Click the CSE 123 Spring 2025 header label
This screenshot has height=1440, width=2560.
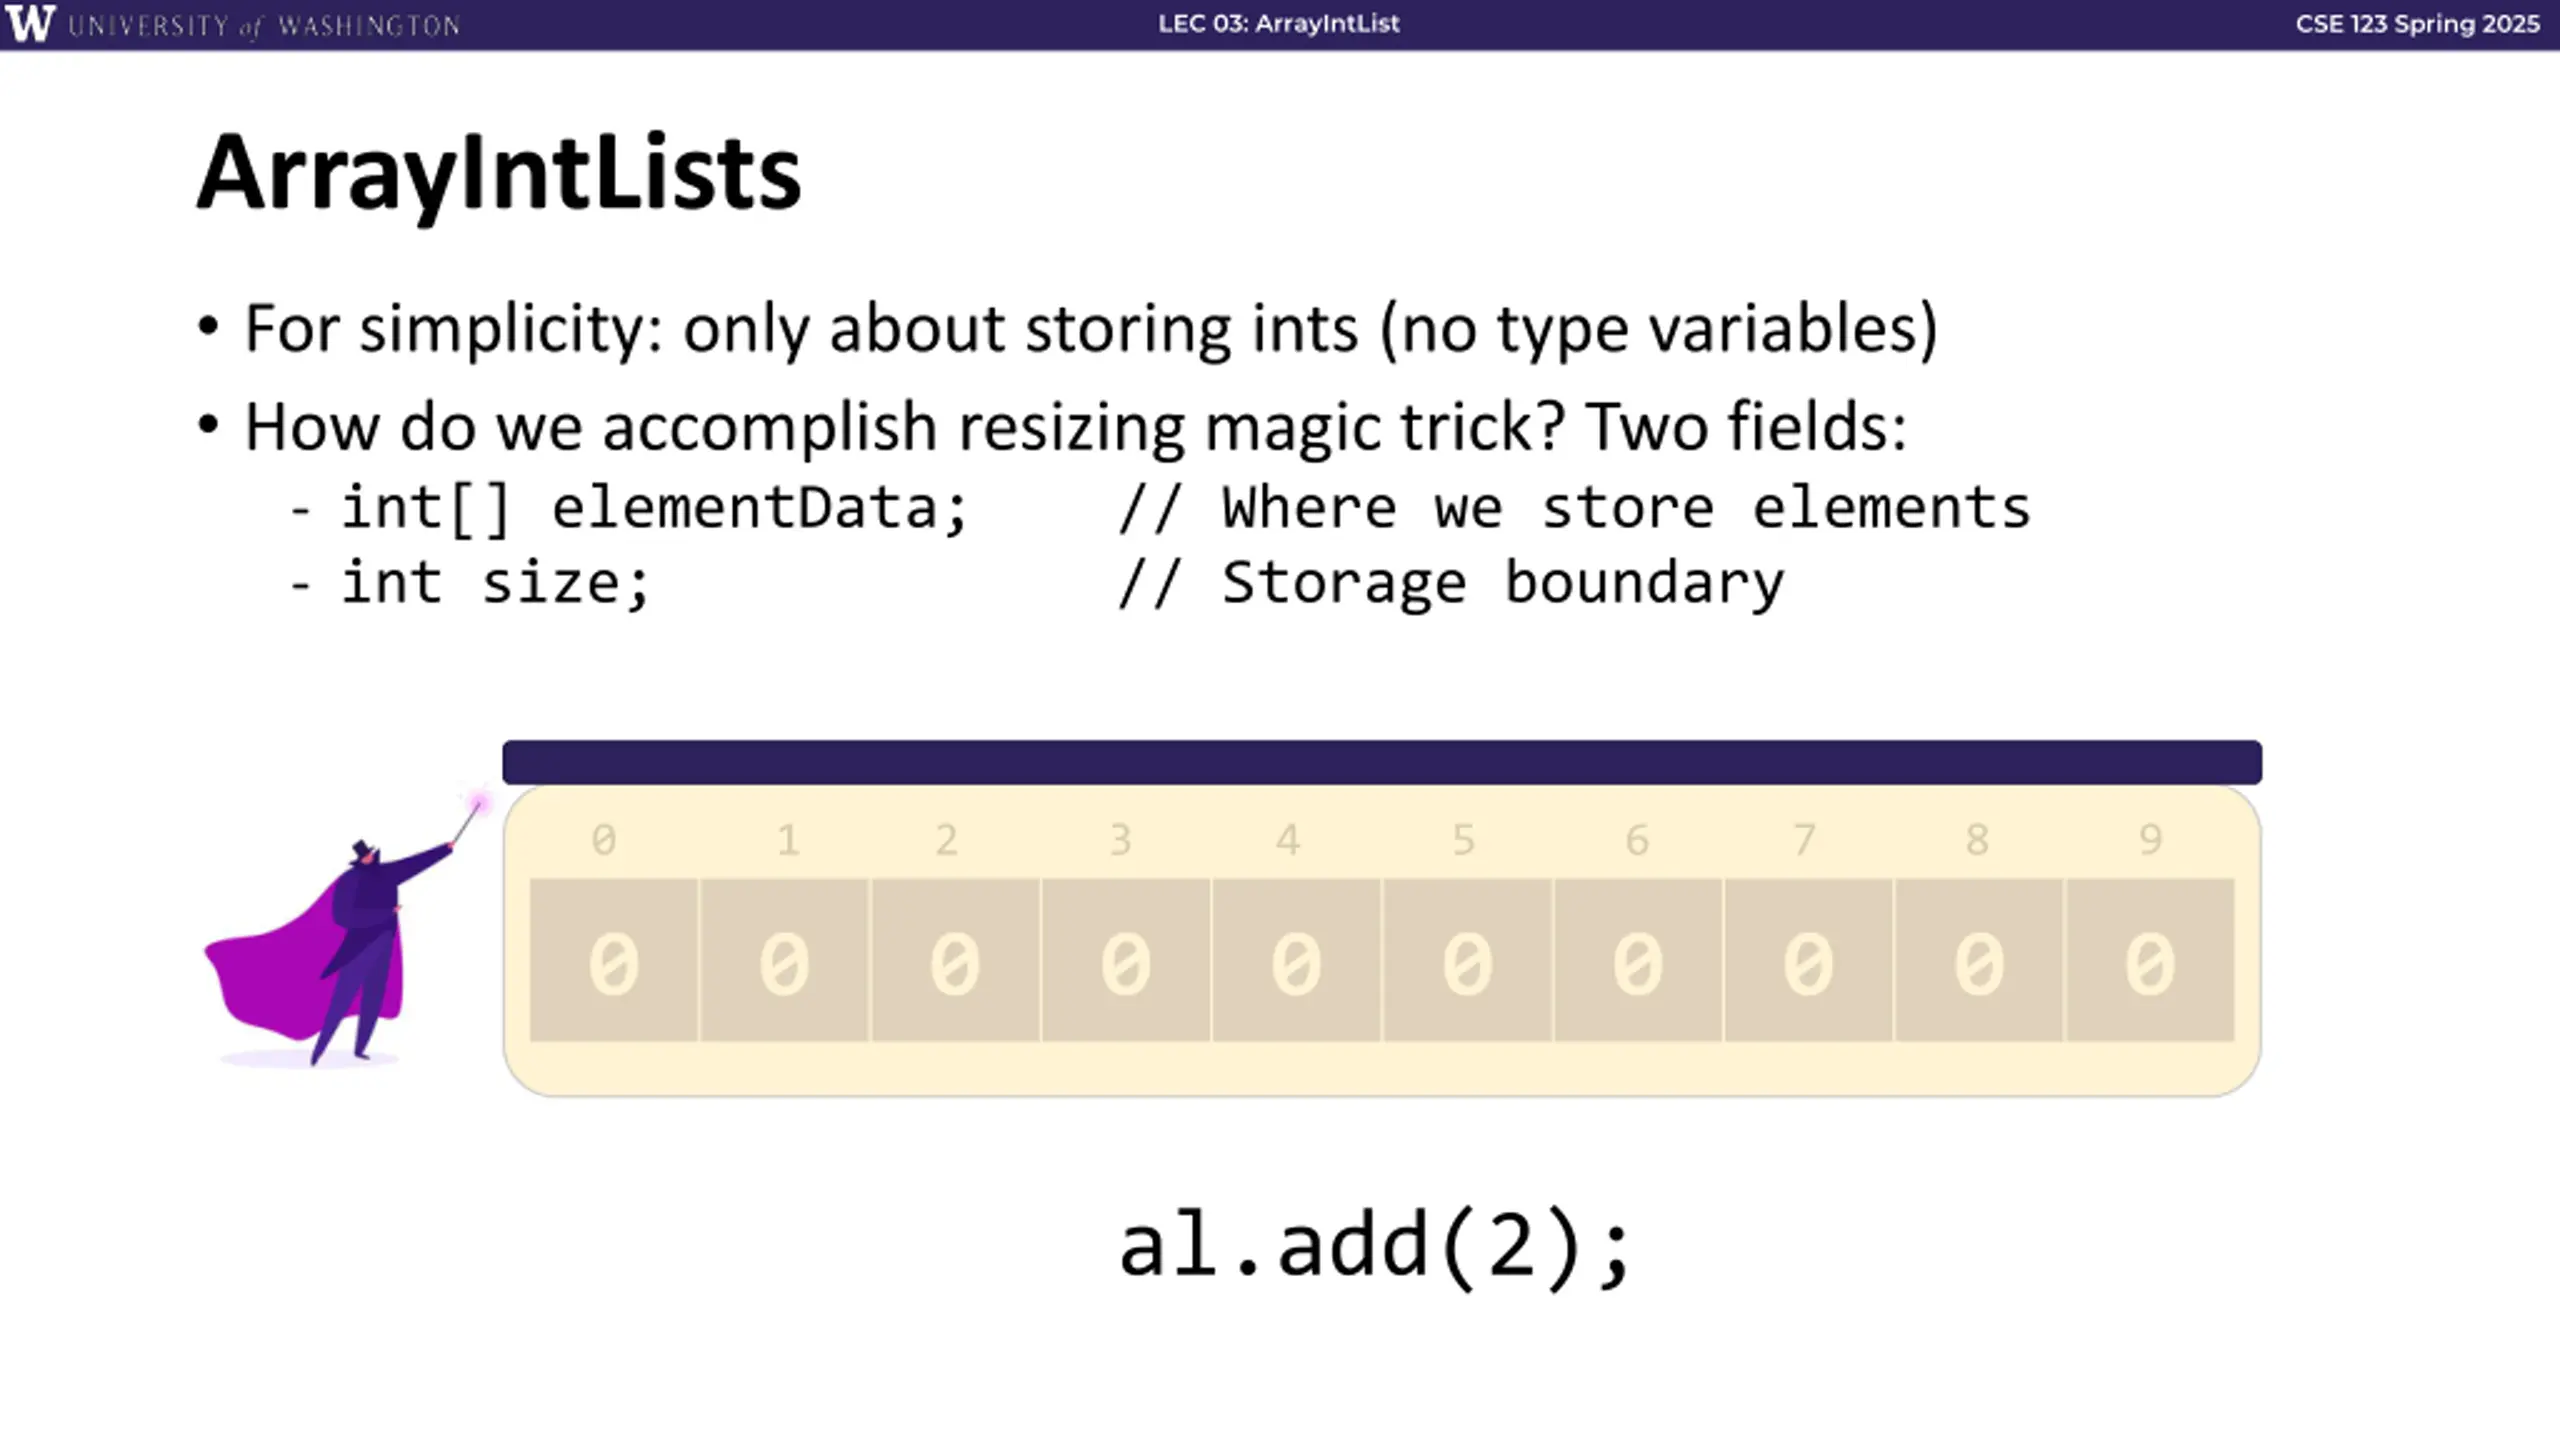click(2417, 23)
